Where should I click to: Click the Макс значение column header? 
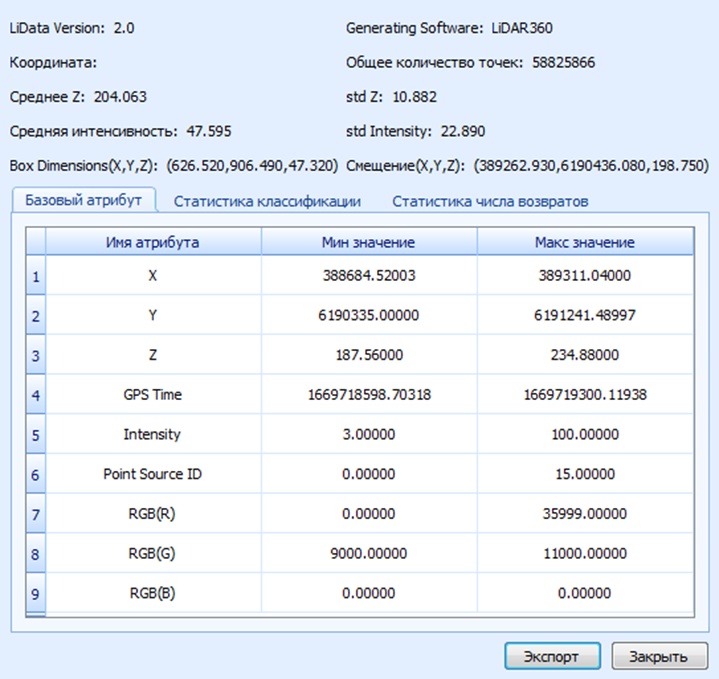(x=585, y=242)
